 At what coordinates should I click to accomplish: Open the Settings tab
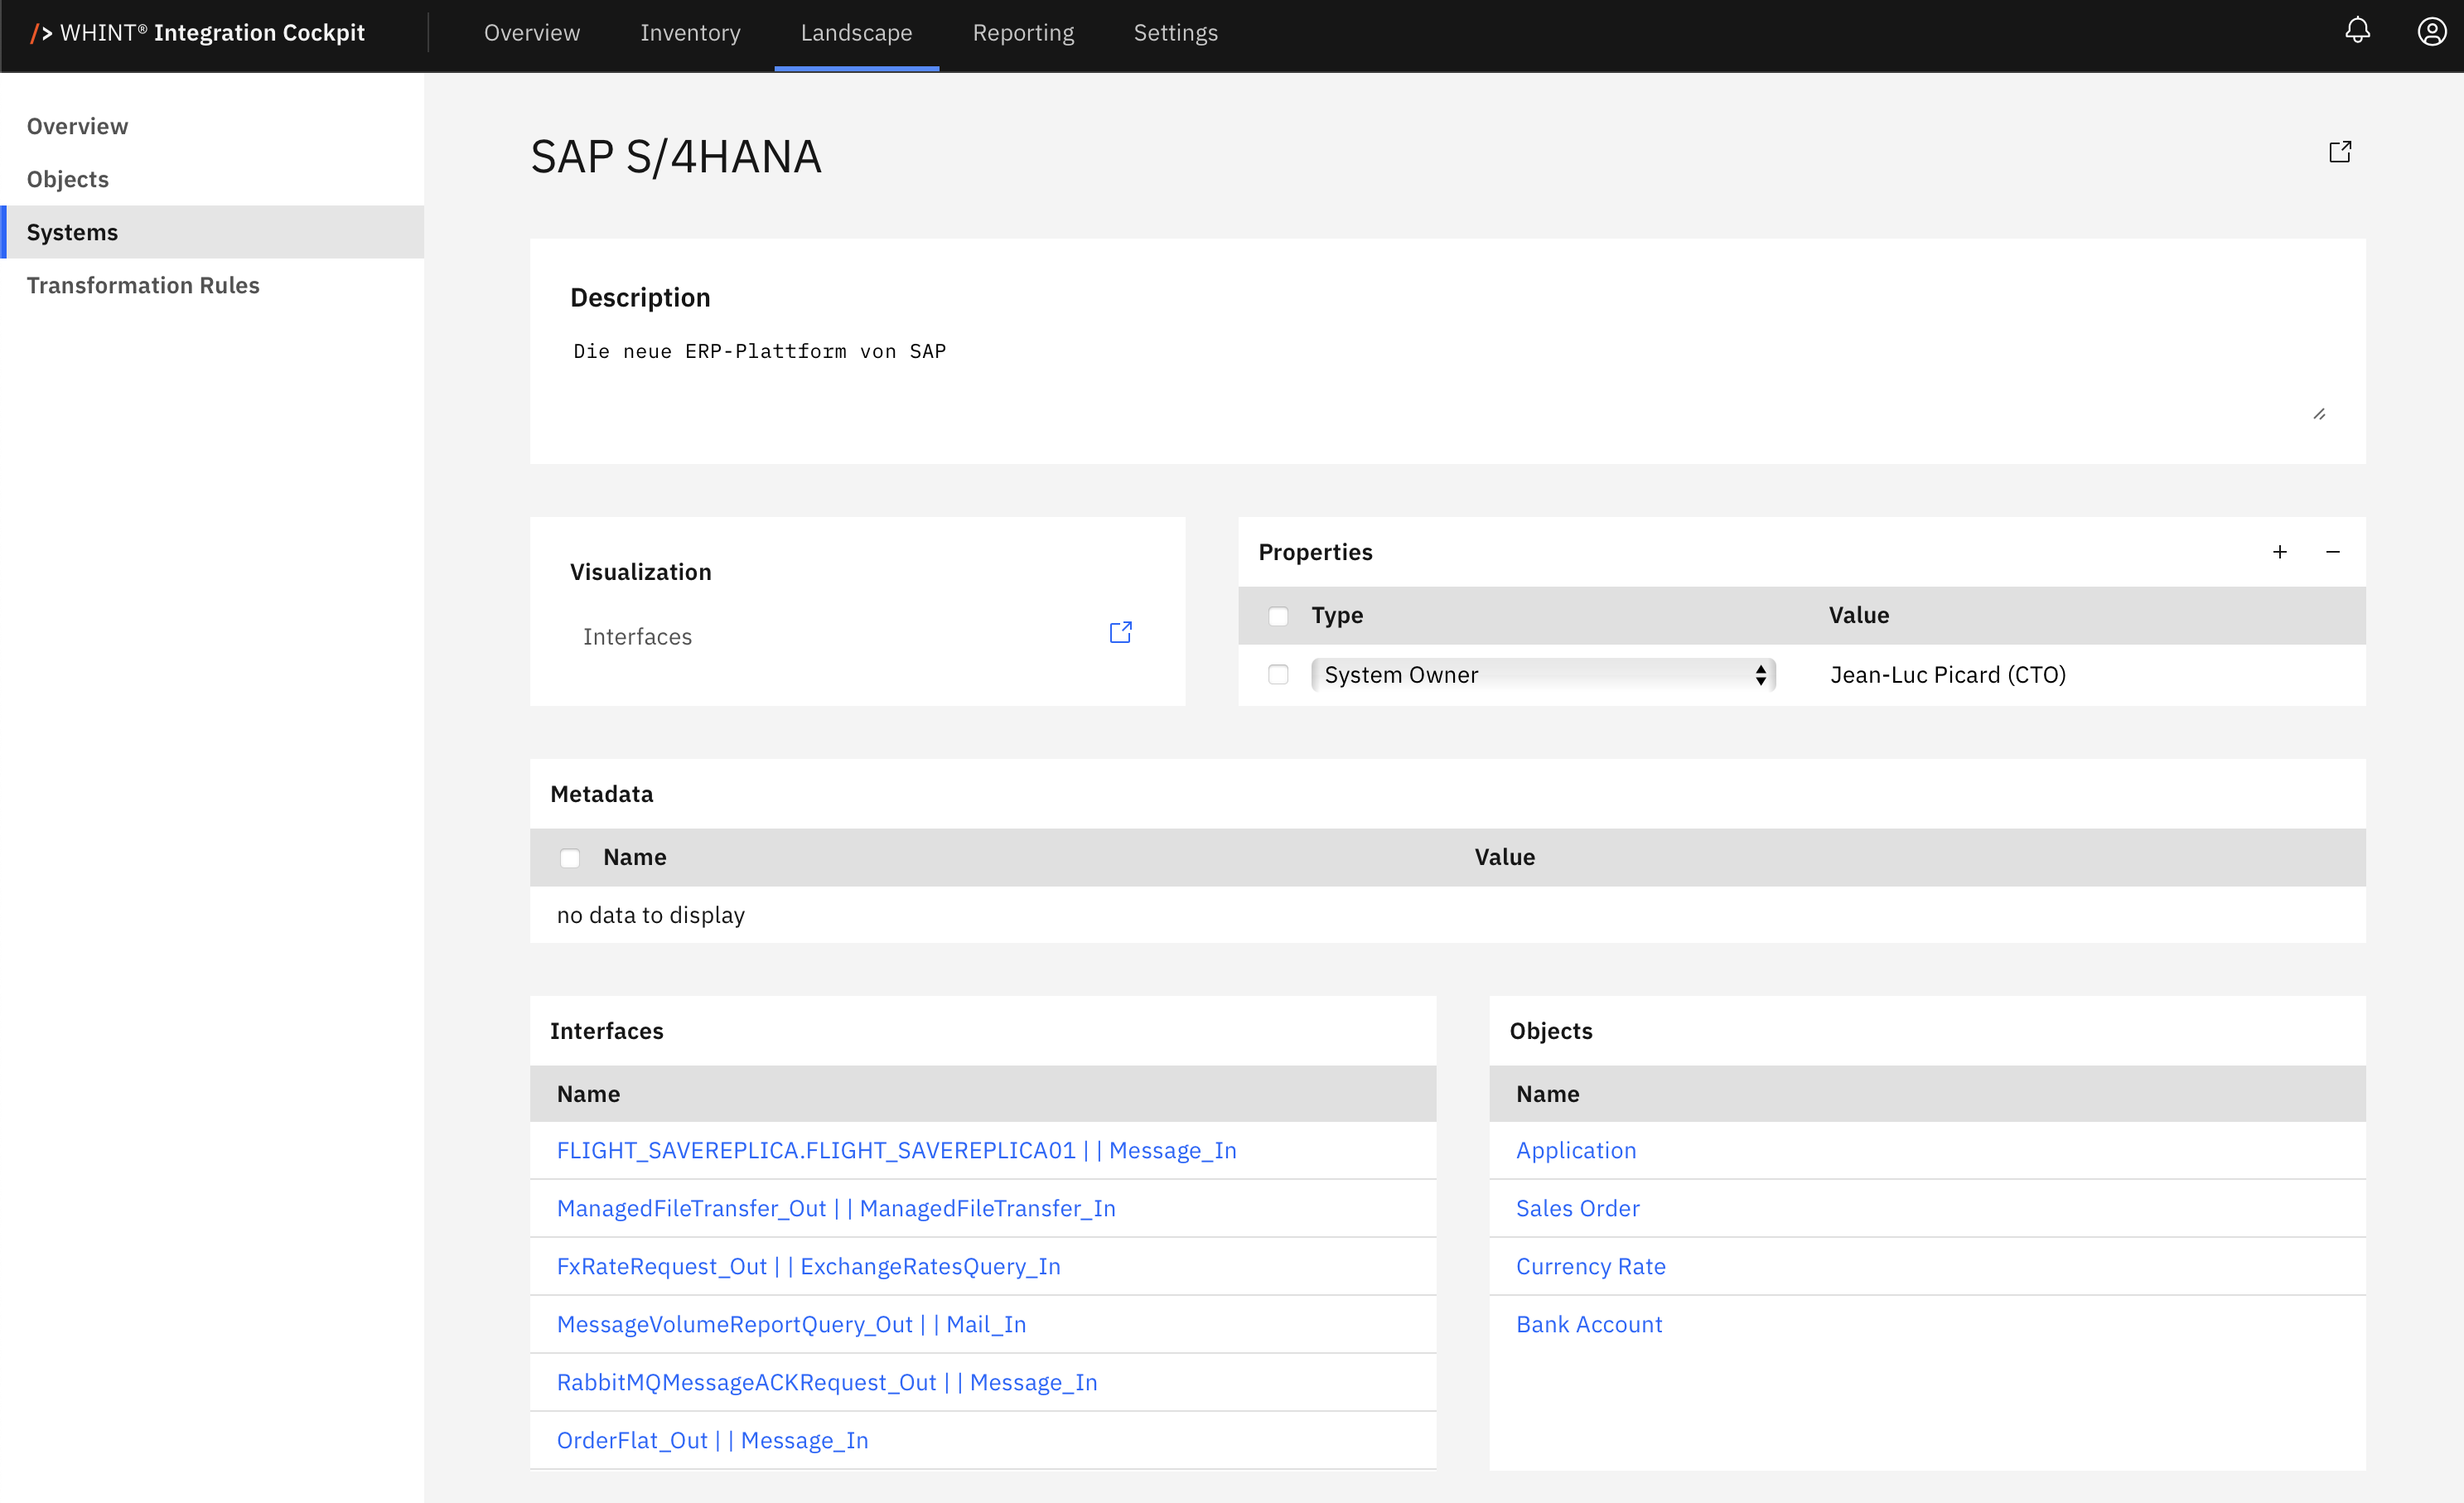point(1175,33)
